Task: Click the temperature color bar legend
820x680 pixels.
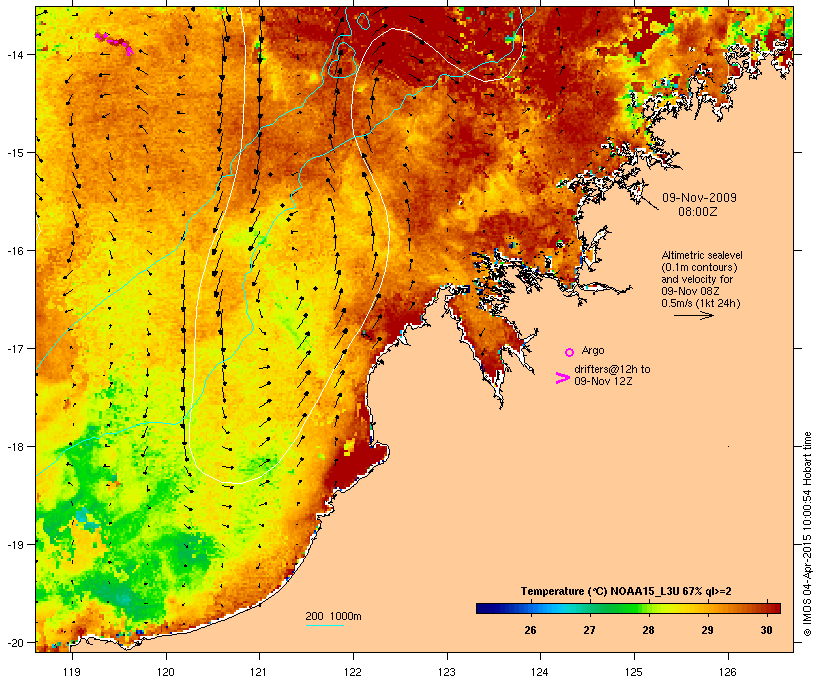Action: coord(628,608)
